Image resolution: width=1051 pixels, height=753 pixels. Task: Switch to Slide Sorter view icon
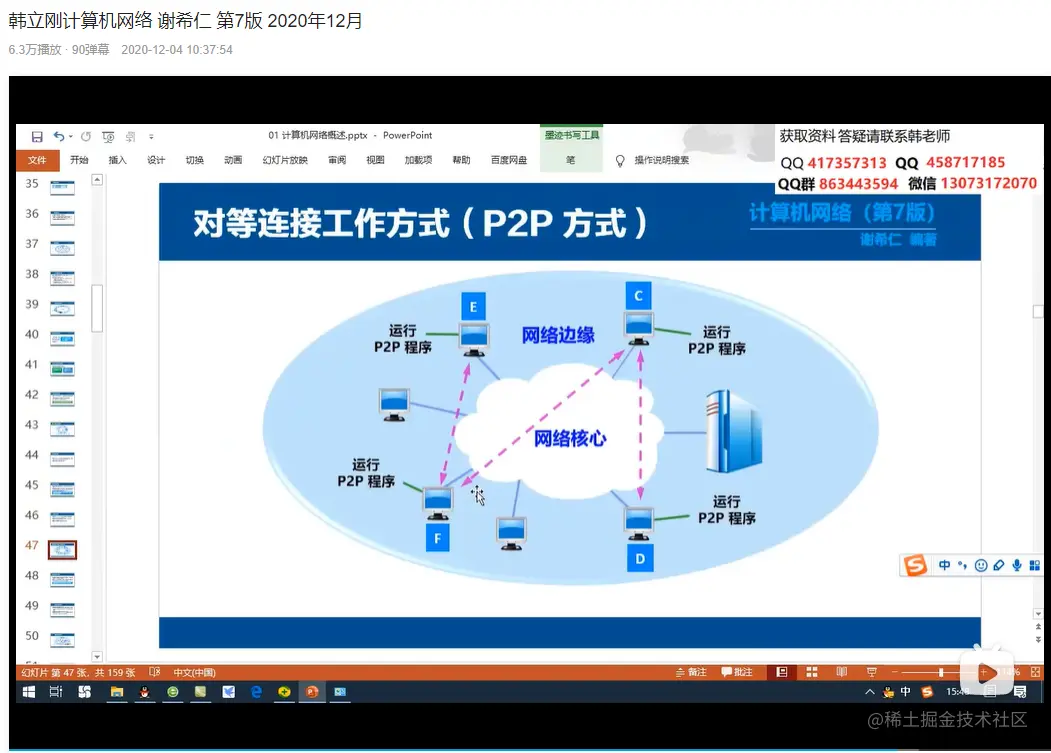(x=812, y=672)
